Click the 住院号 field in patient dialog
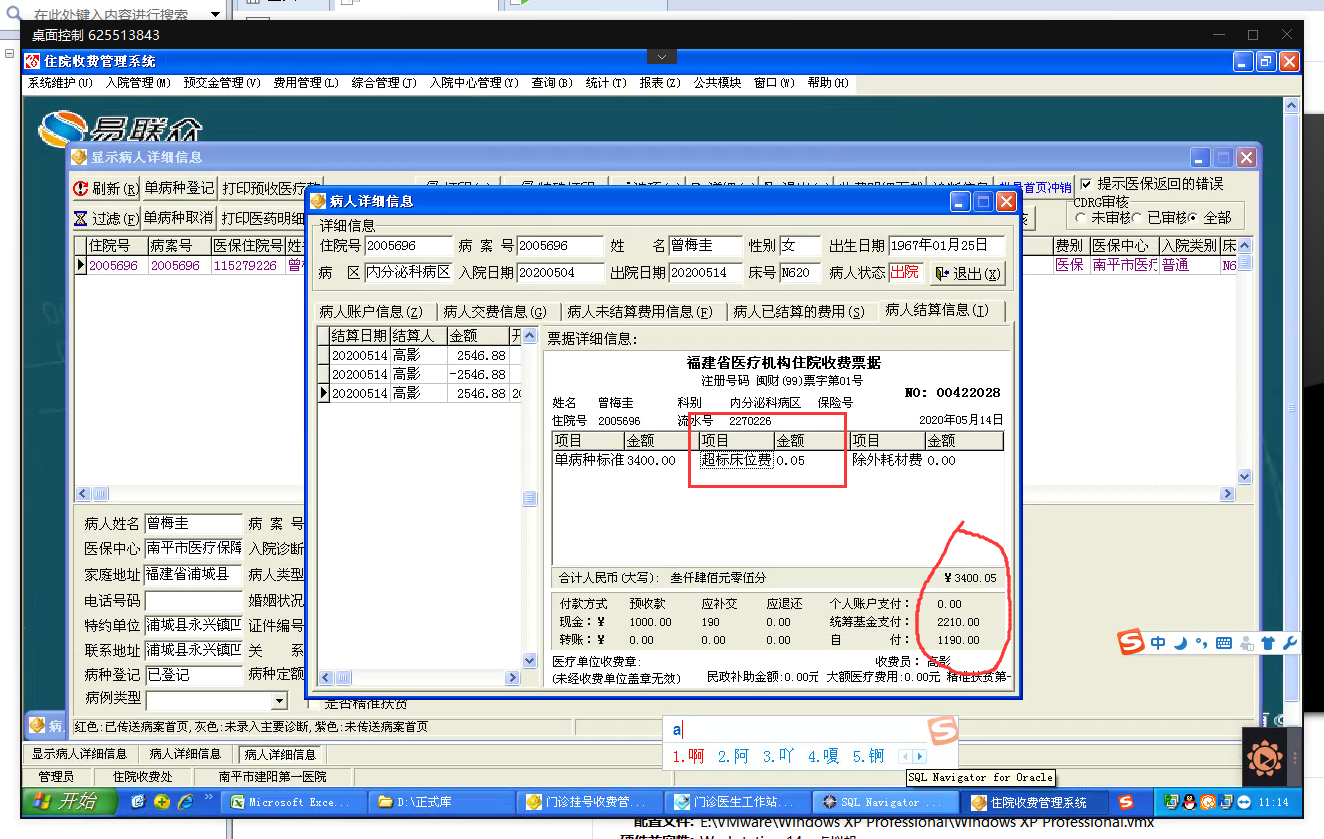This screenshot has width=1324, height=839. pyautogui.click(x=409, y=245)
